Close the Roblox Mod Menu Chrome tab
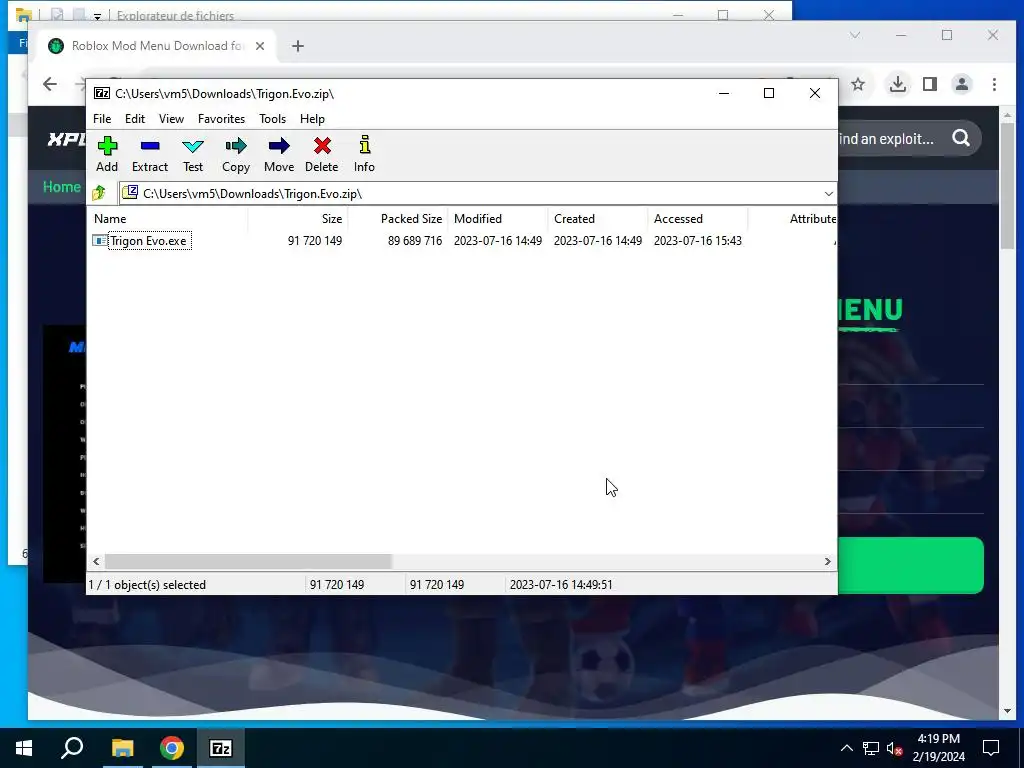This screenshot has height=768, width=1024. [x=260, y=46]
